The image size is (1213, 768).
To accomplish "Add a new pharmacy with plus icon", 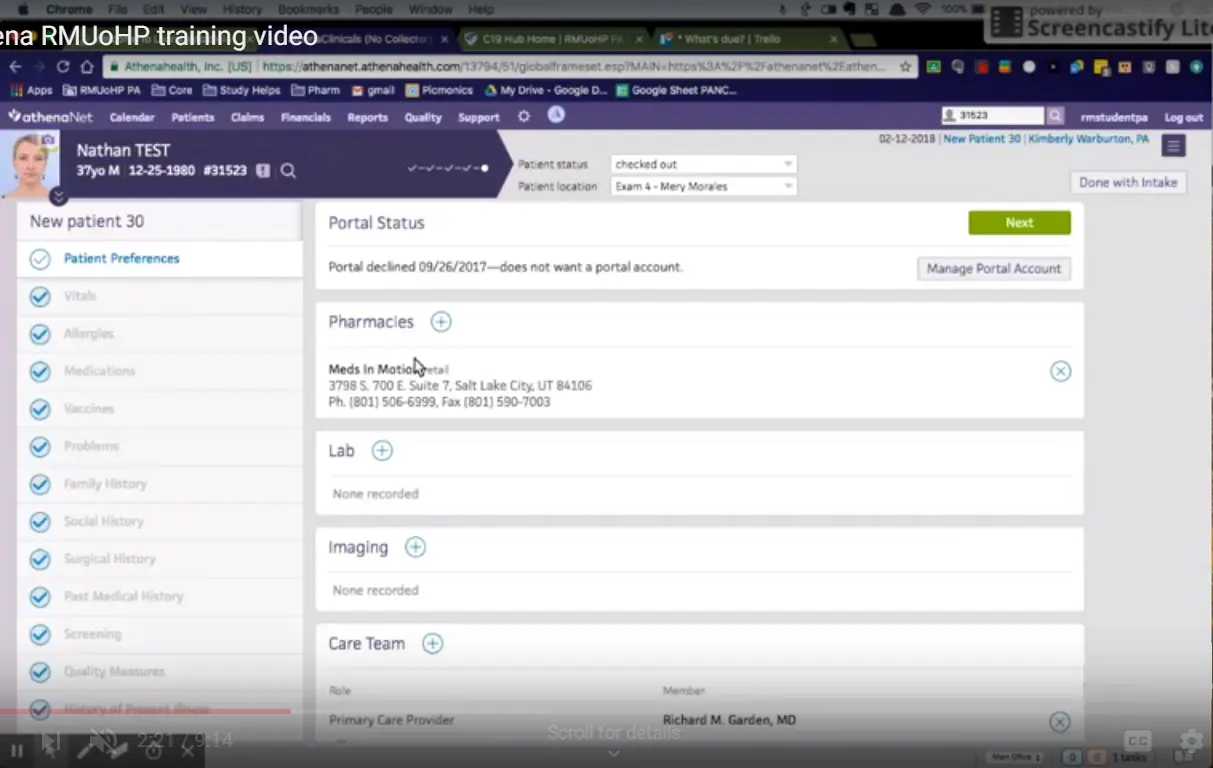I will point(441,322).
